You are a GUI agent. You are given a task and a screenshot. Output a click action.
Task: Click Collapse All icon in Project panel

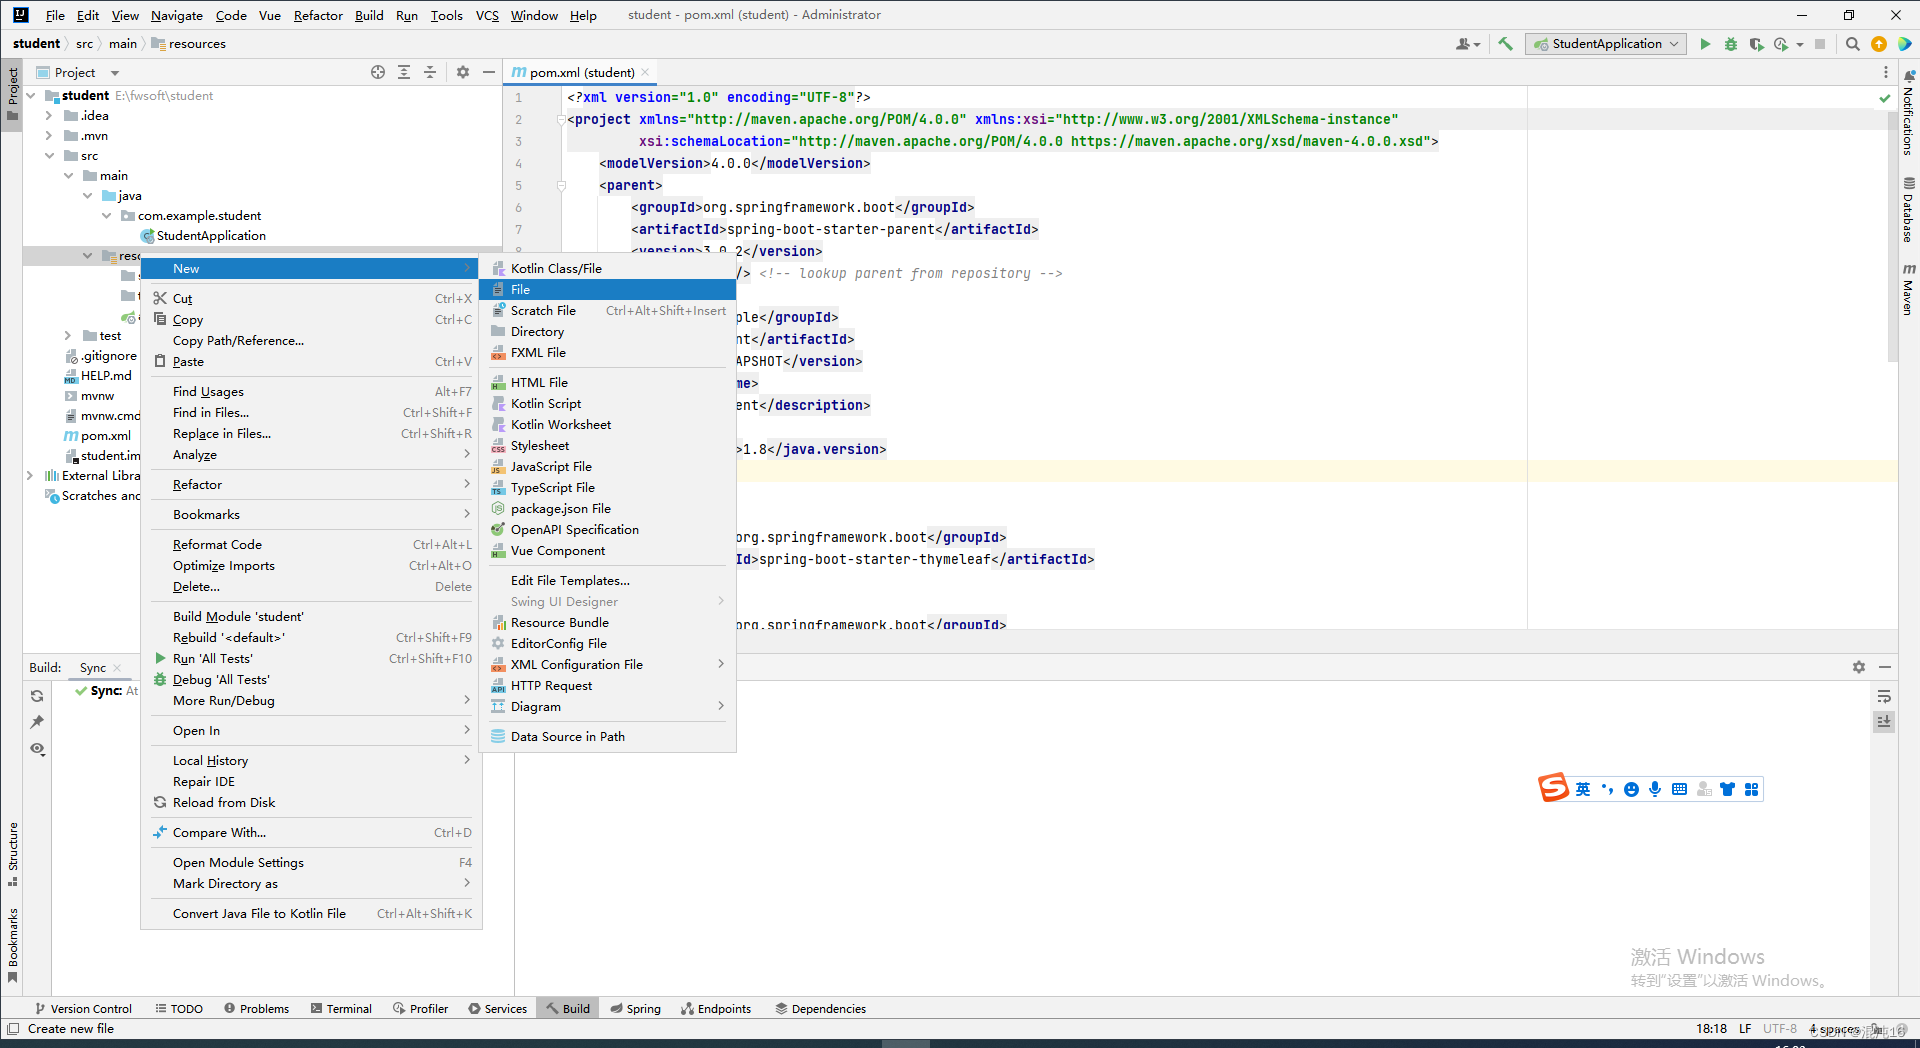430,72
